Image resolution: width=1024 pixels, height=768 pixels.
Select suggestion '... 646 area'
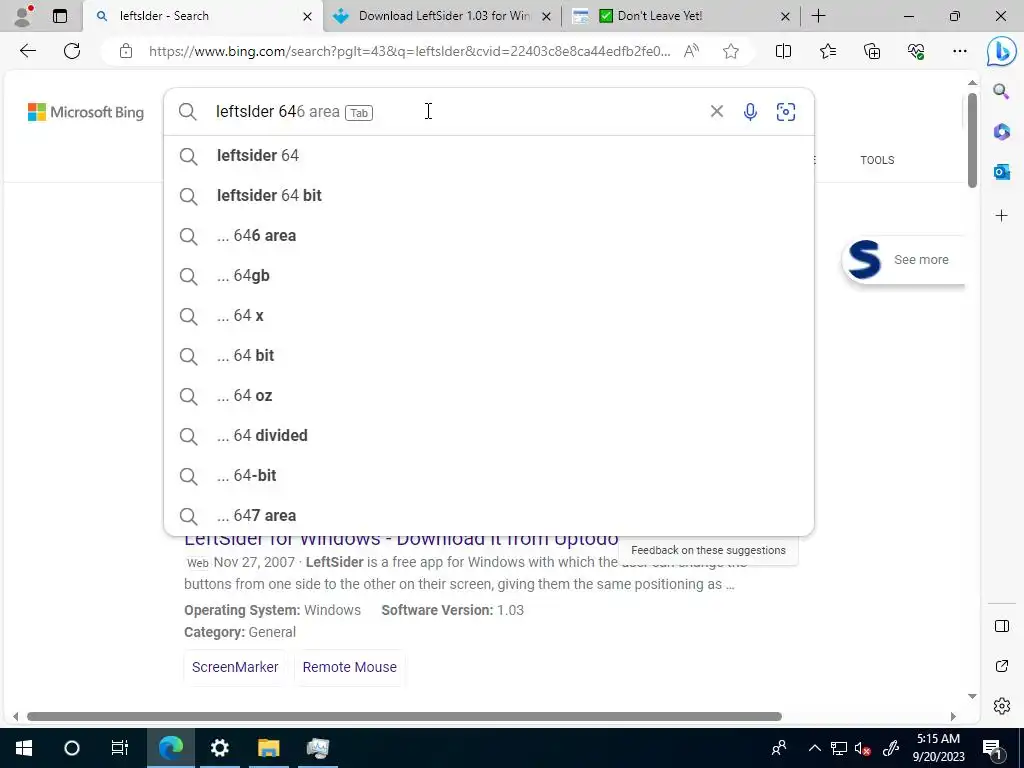tap(488, 235)
